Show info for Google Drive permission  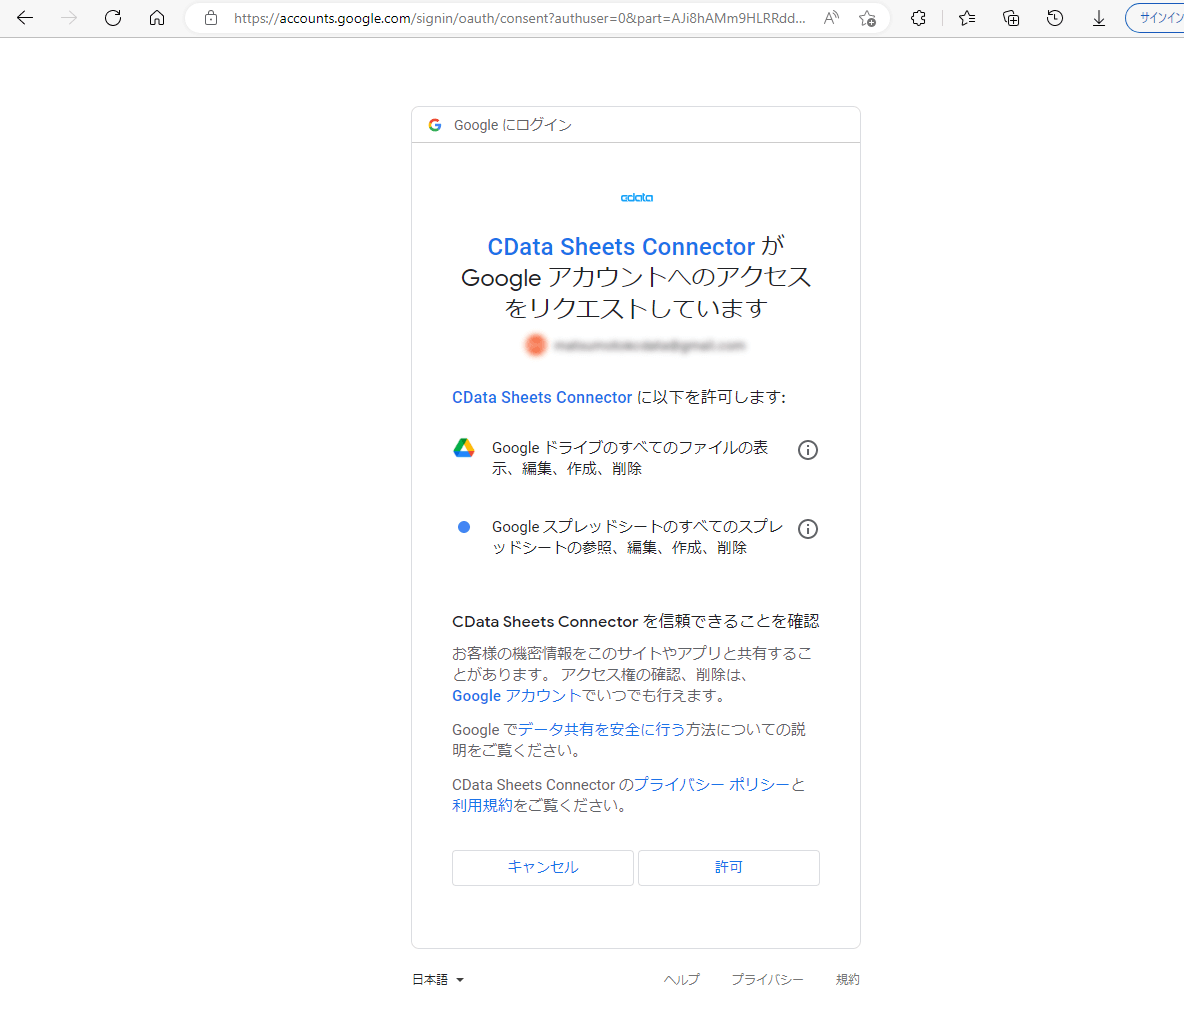(x=807, y=450)
